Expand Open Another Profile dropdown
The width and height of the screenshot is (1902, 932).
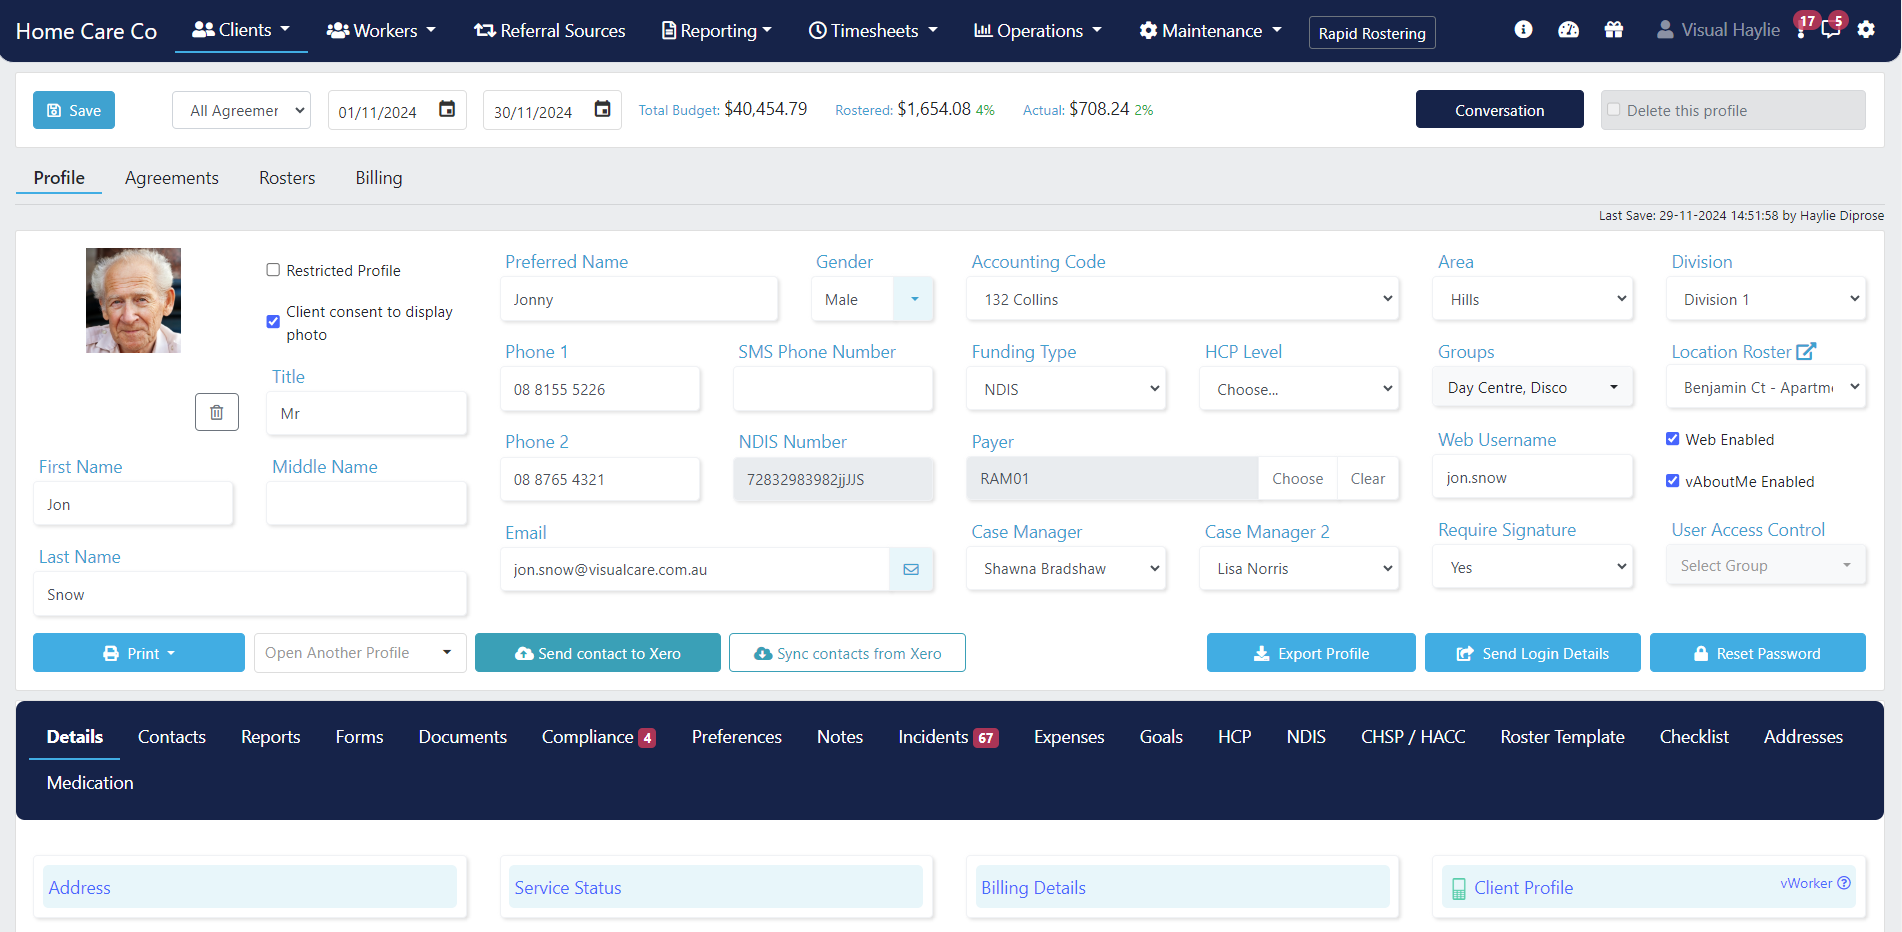360,652
